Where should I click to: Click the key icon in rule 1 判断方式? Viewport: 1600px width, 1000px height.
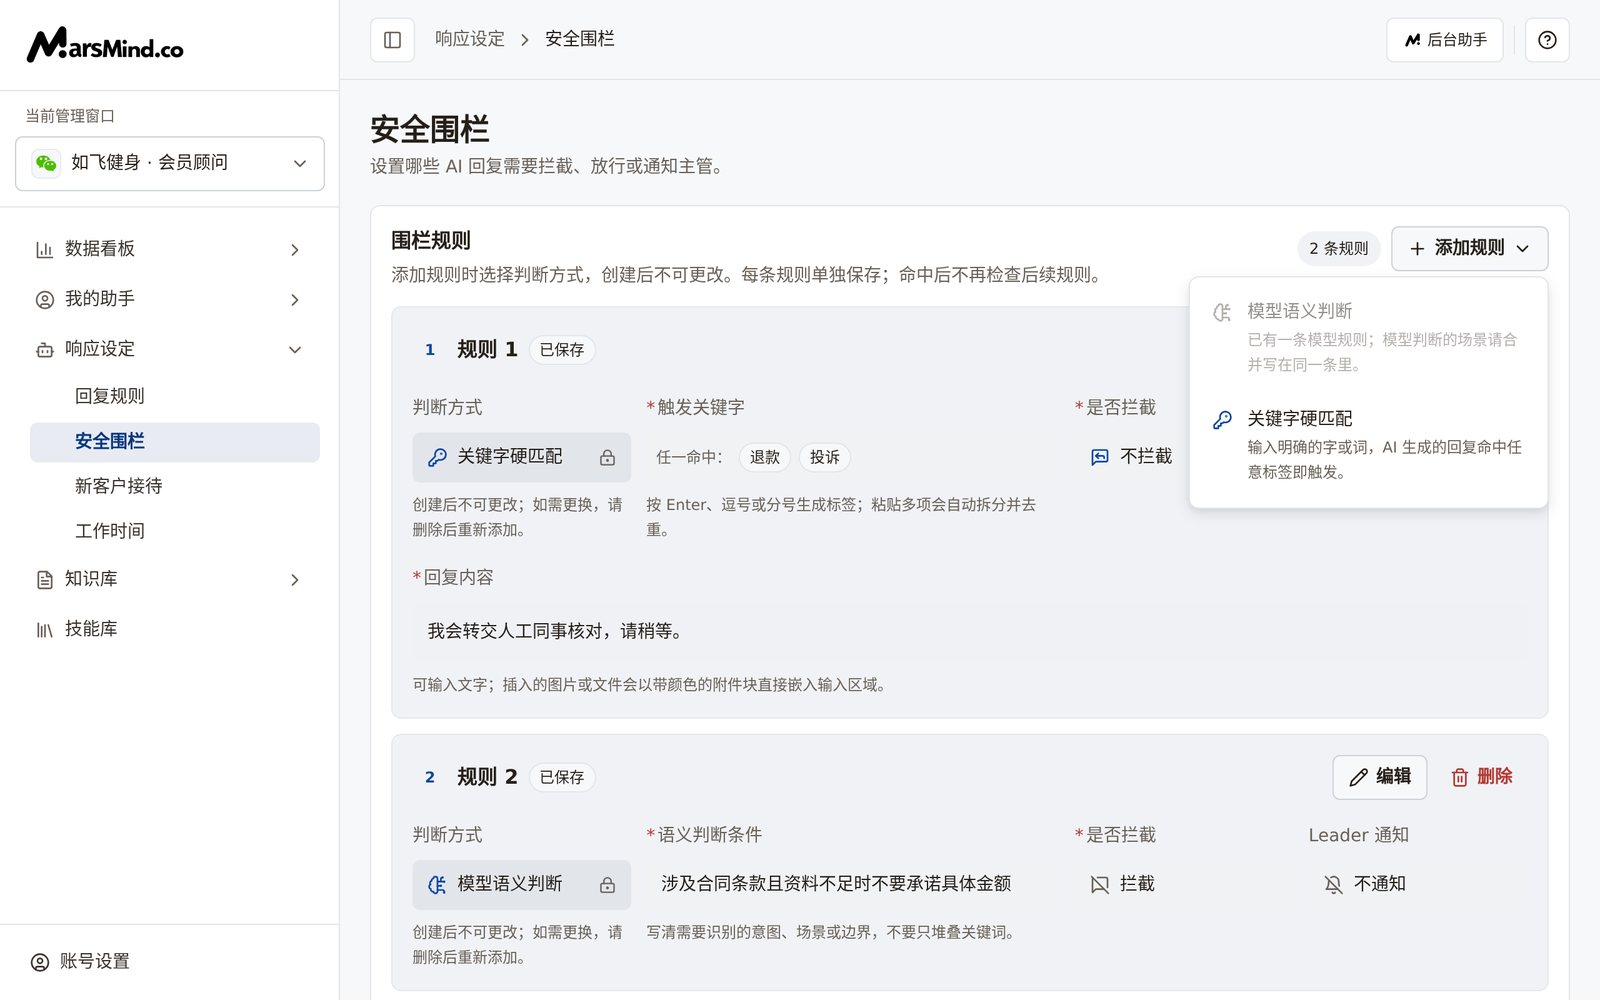[437, 457]
